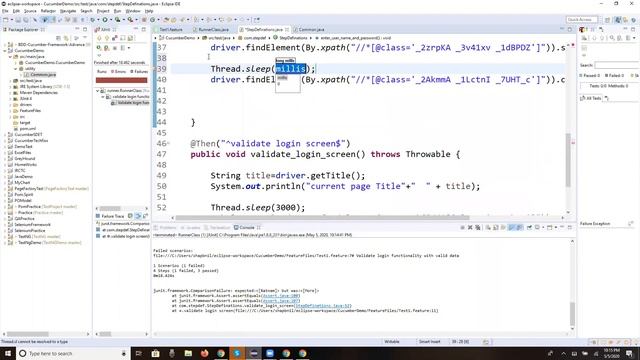This screenshot has height=360, width=640.
Task: Click the console vertical scrollbar
Action: coord(572,314)
